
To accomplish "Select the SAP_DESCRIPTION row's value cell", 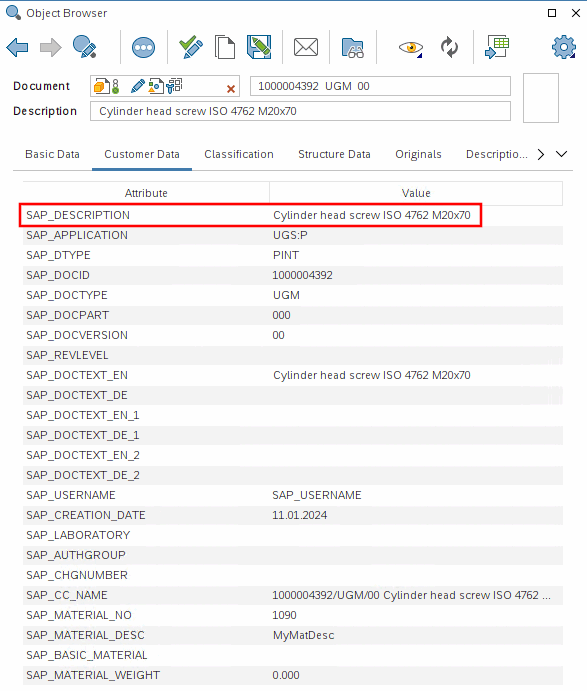I will point(416,215).
